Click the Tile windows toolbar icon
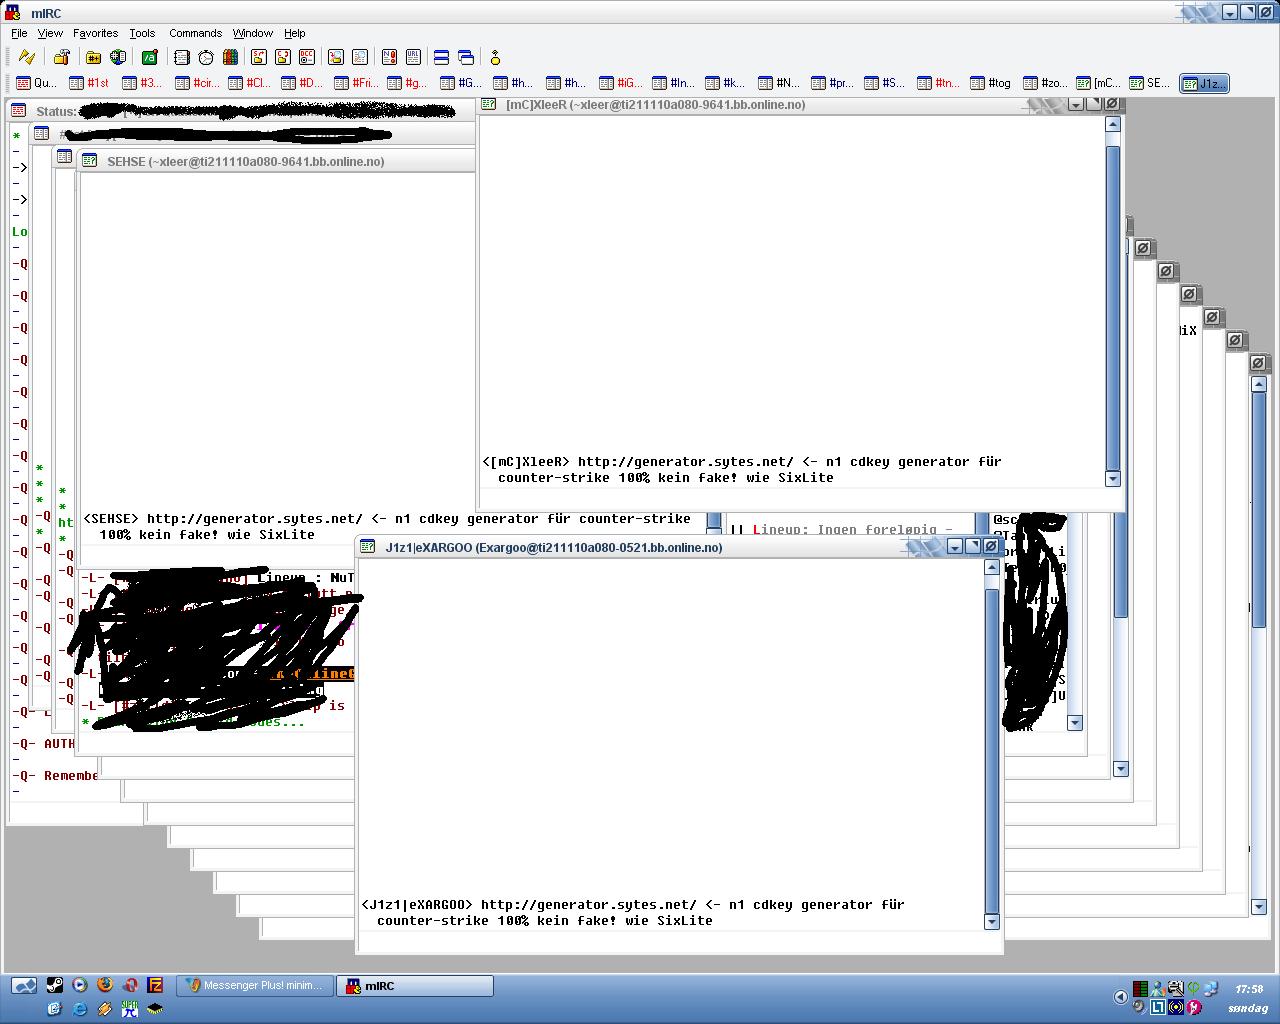This screenshot has height=1024, width=1280. tap(441, 57)
